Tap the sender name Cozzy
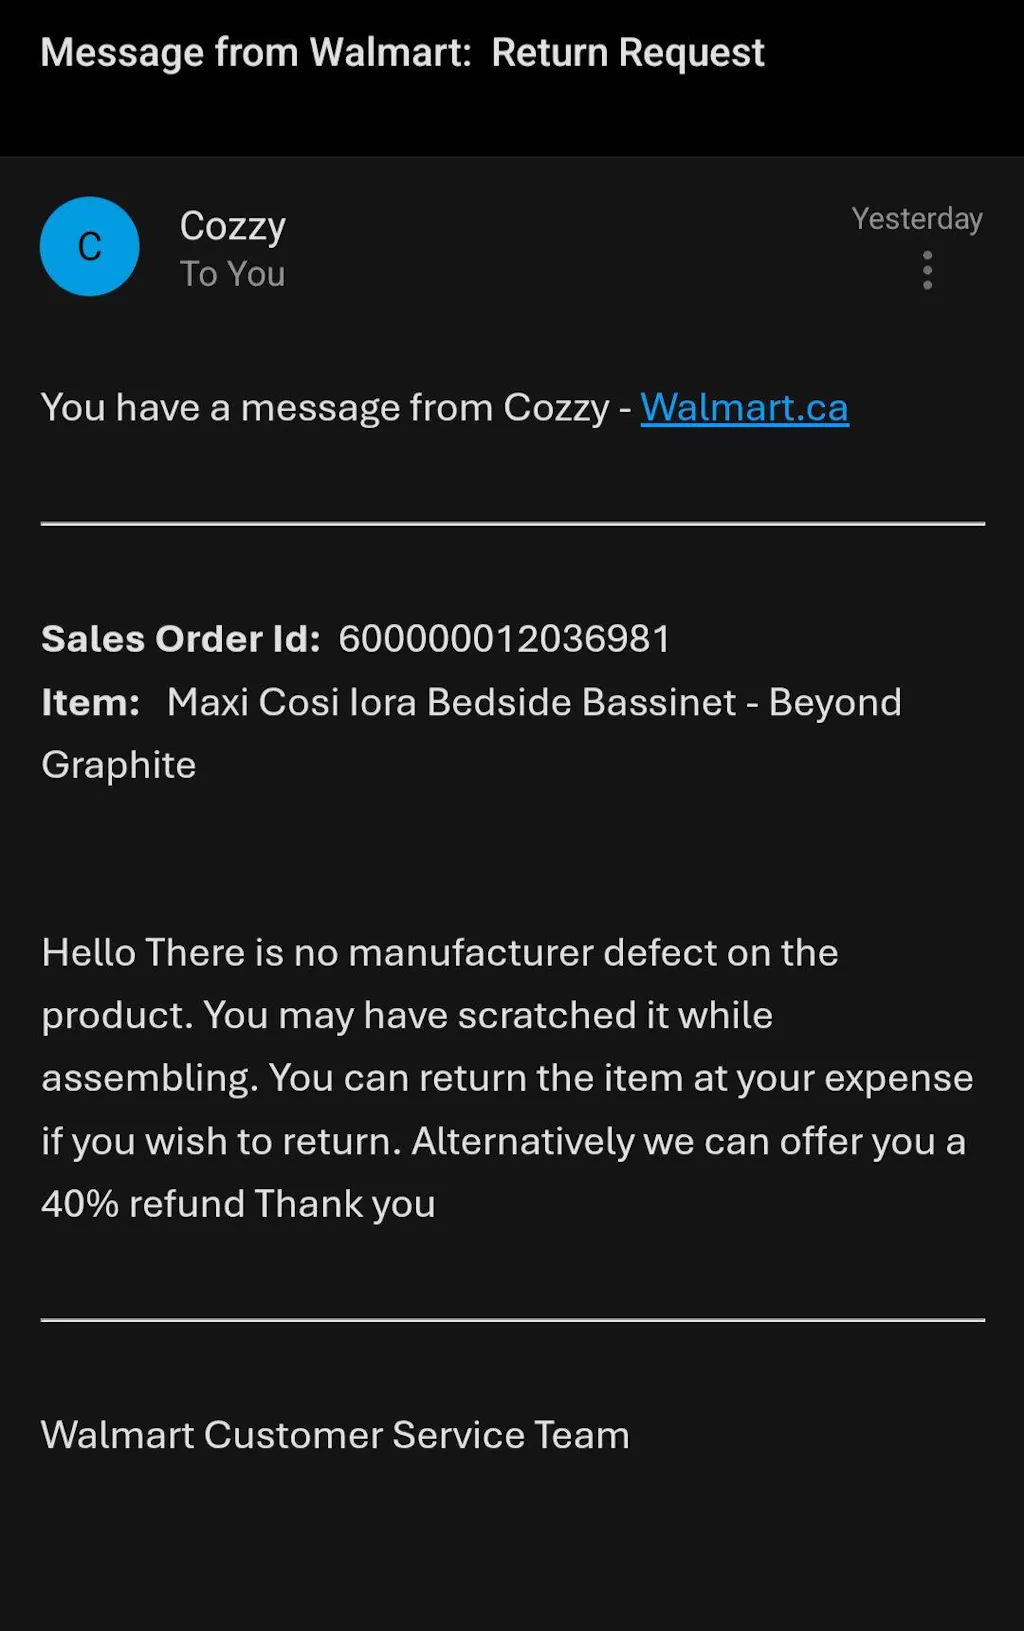Image resolution: width=1024 pixels, height=1631 pixels. (x=232, y=226)
